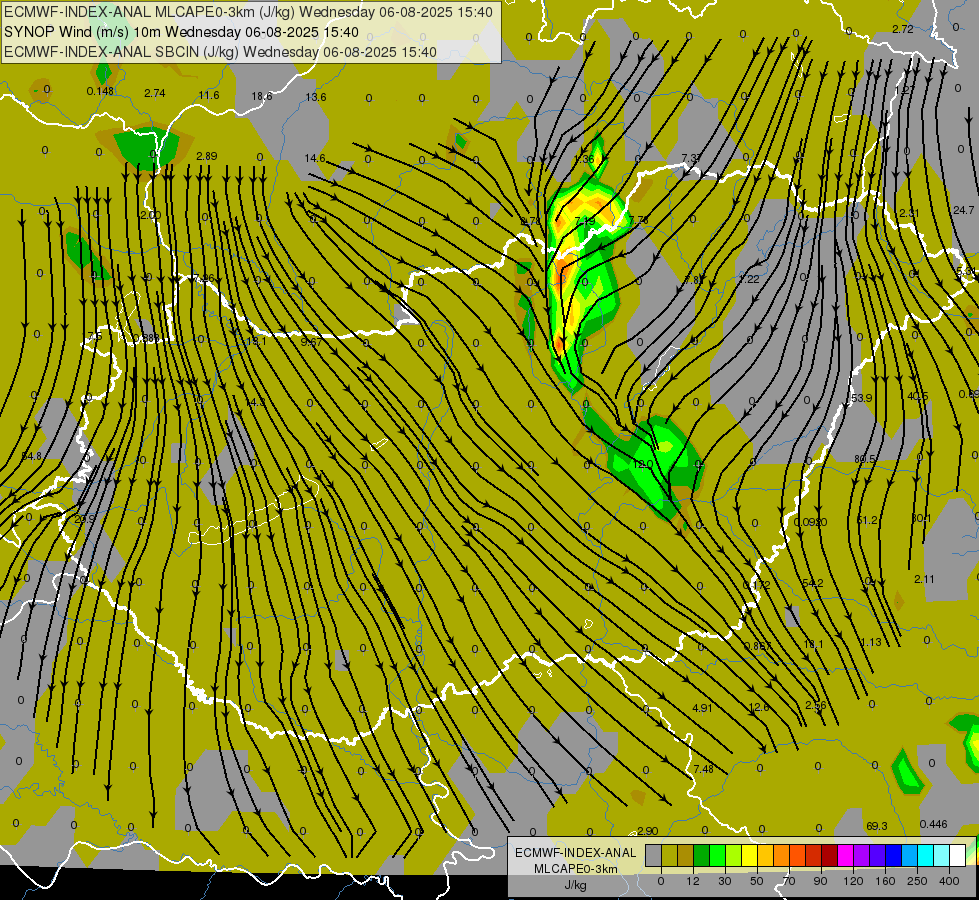Click the map value 12.6
The image size is (979, 900).
click(759, 707)
